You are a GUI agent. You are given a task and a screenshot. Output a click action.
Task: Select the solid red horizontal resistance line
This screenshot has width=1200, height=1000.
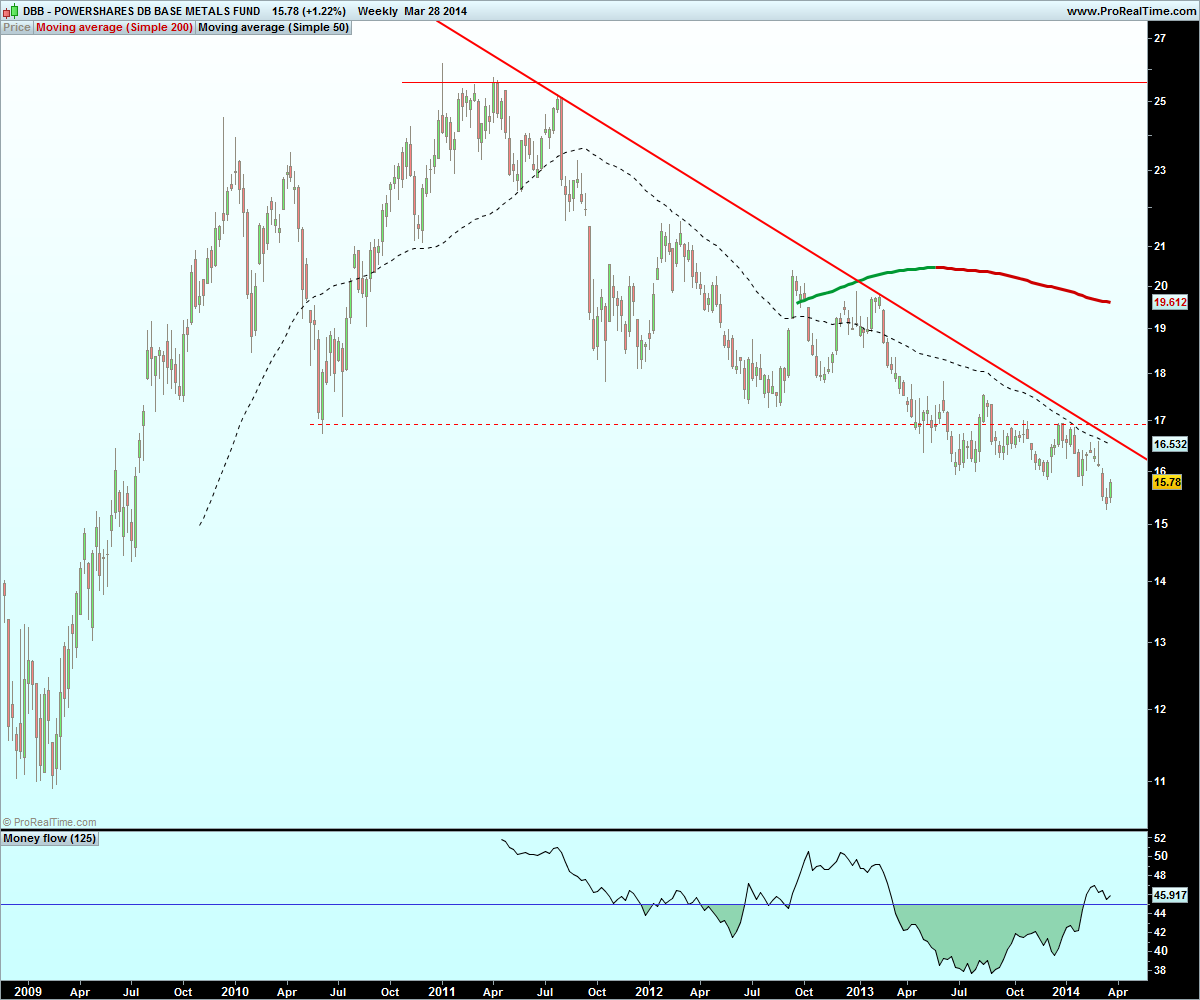[774, 82]
